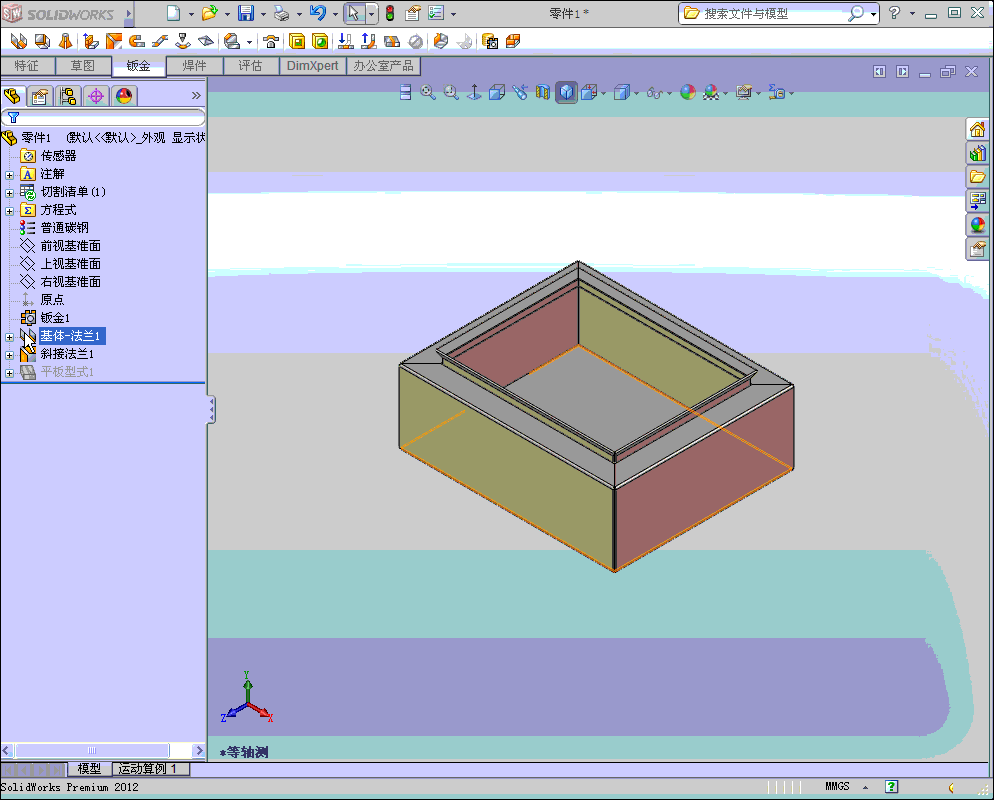
Task: Expand the 方程式 node
Action: 10,210
